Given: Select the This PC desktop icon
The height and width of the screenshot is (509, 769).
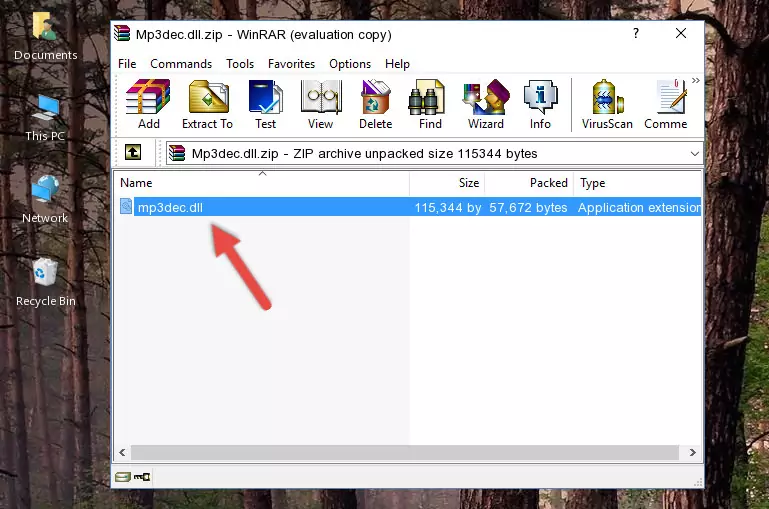Looking at the screenshot, I should pos(45,118).
